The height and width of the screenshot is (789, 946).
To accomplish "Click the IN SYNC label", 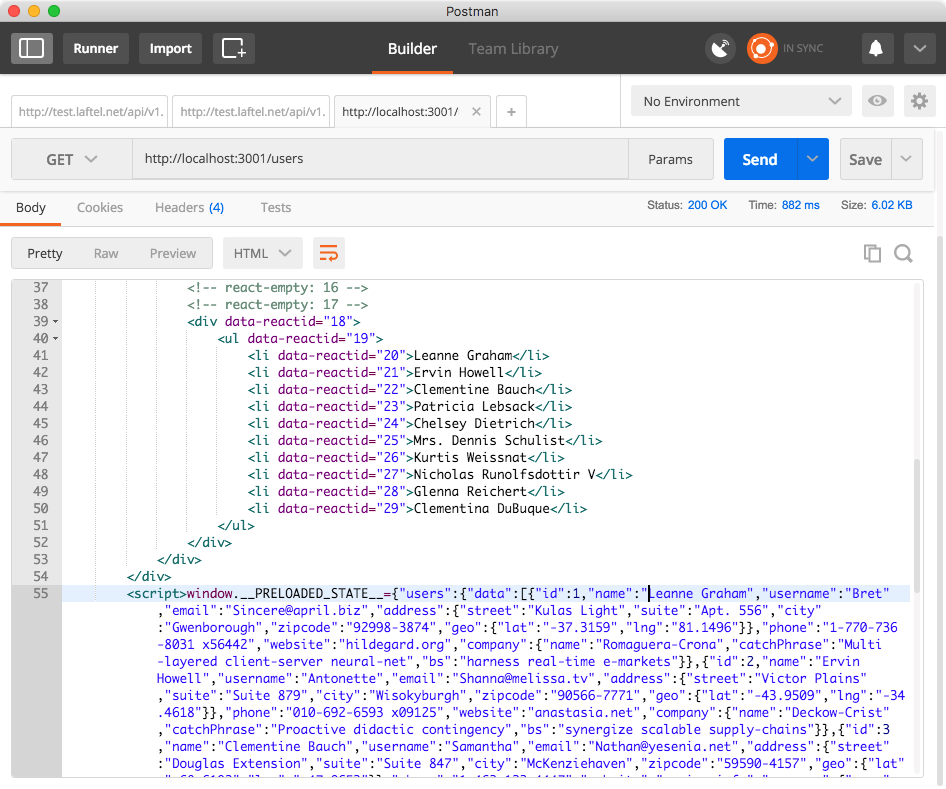I will (x=803, y=48).
